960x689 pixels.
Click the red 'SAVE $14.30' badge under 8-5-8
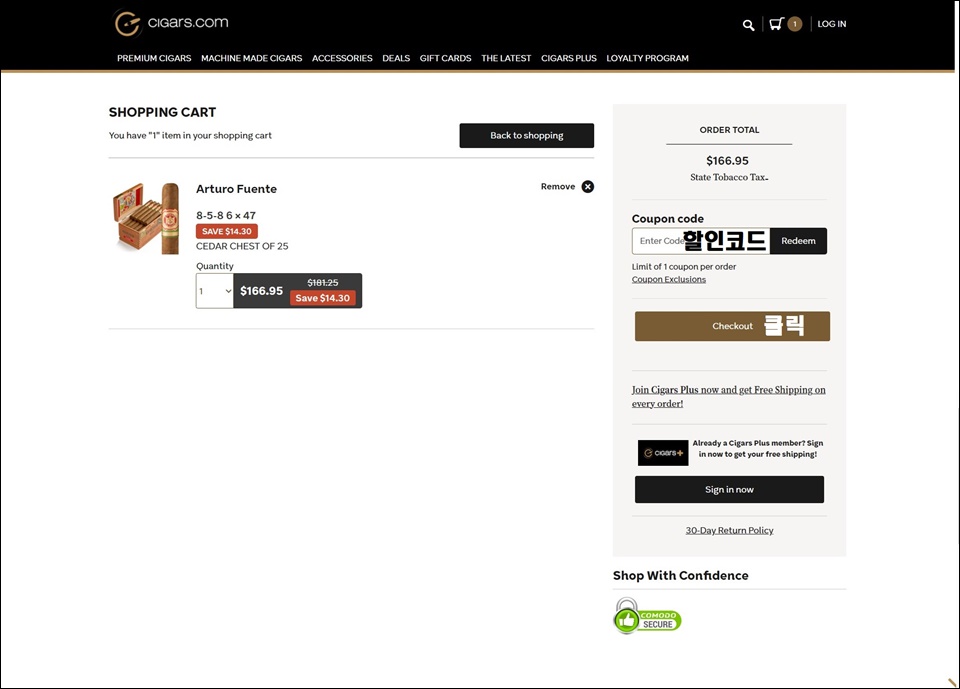(227, 231)
